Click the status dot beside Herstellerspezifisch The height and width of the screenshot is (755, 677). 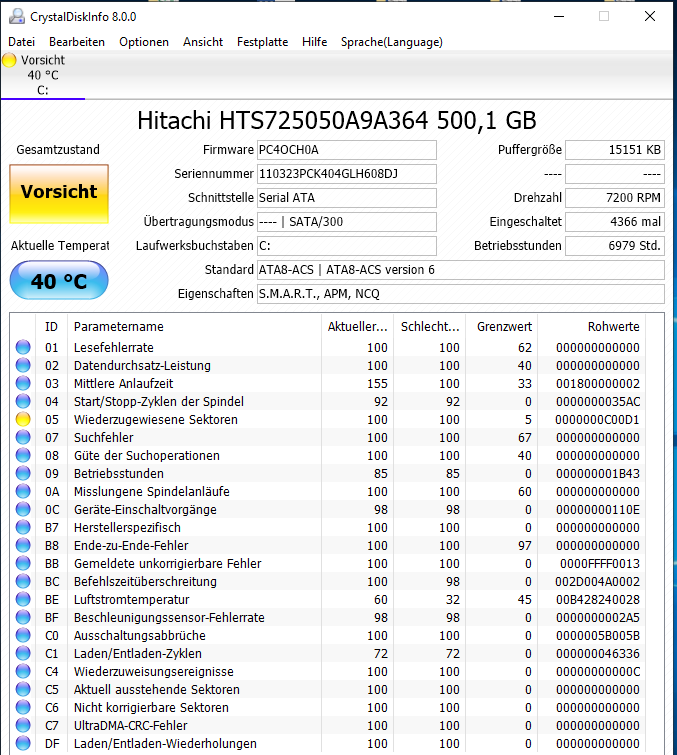[23, 527]
